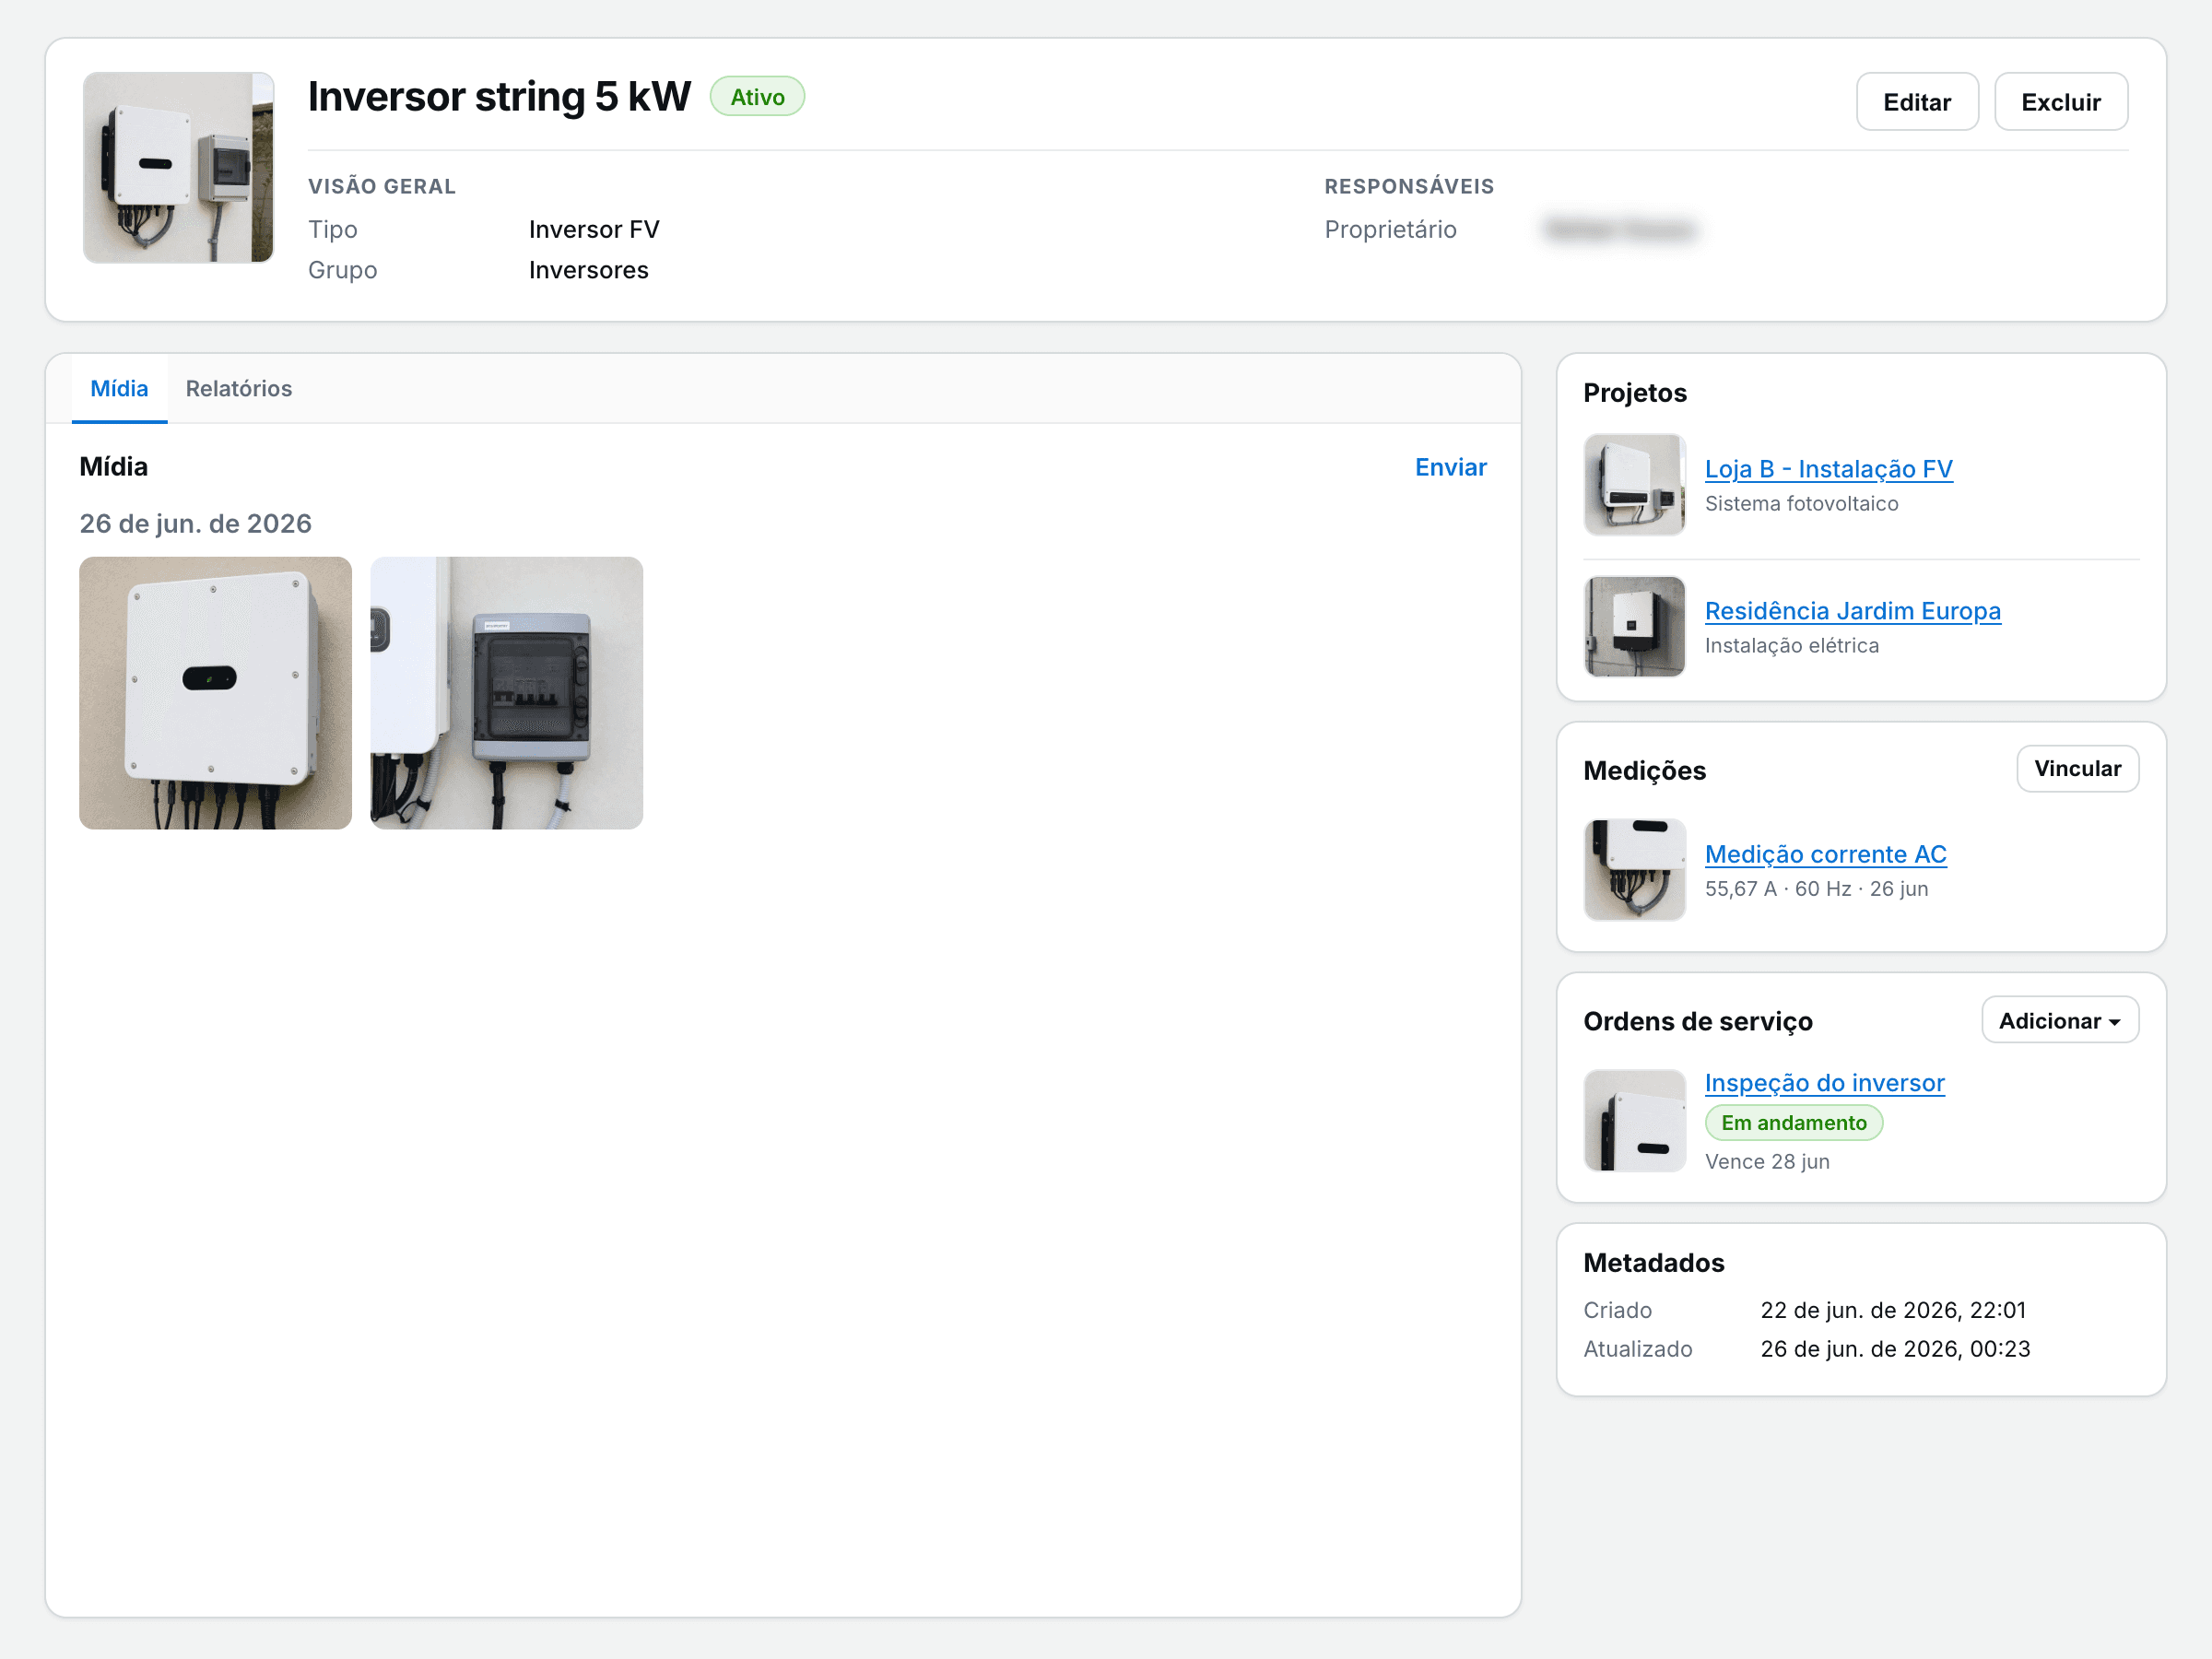
Task: Click '55,67 A · 60 Hz · 26 jun' details
Action: click(1816, 888)
